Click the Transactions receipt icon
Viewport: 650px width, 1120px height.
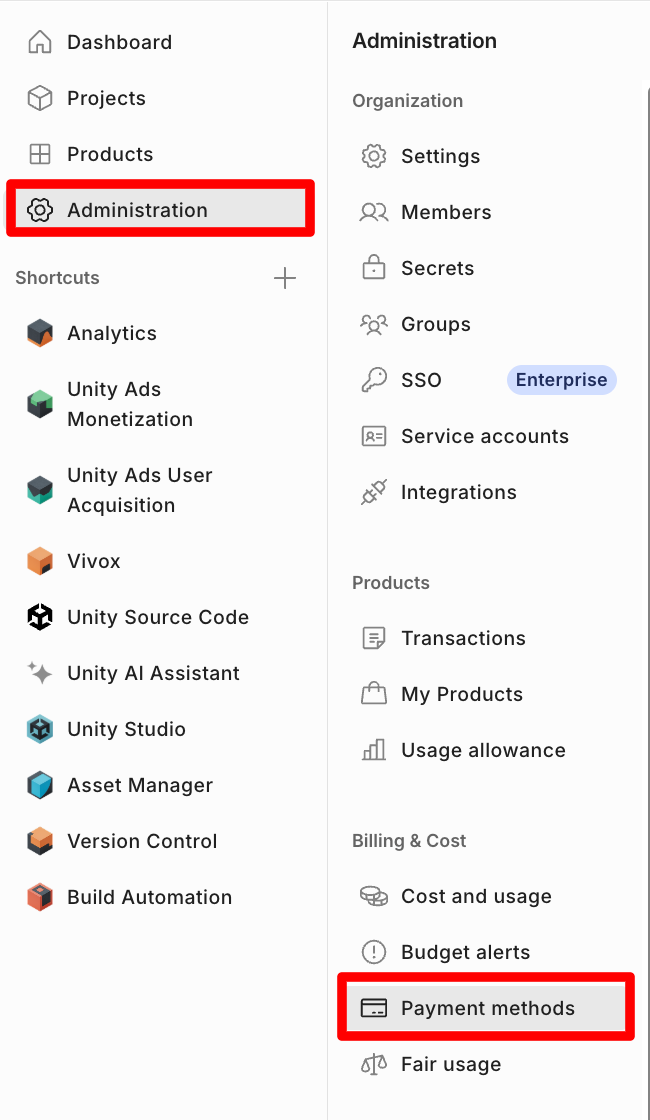[x=374, y=638]
